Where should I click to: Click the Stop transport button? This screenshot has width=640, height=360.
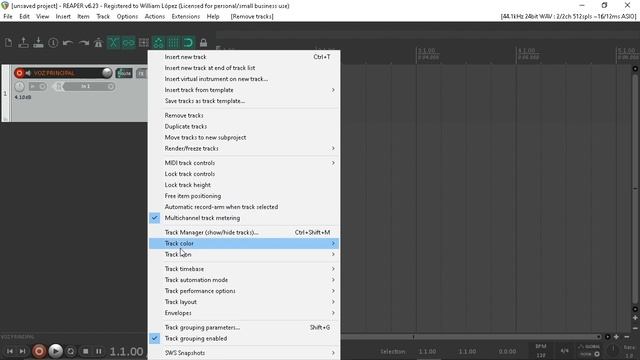point(85,351)
